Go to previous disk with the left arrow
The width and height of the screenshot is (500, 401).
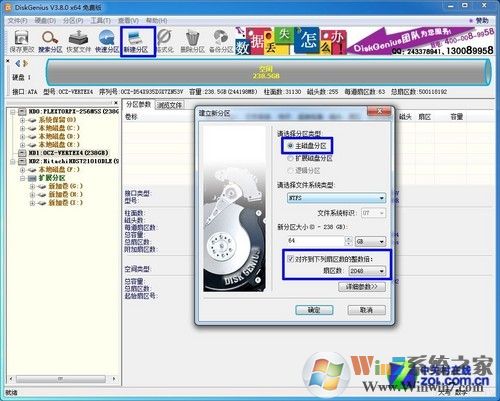click(18, 63)
